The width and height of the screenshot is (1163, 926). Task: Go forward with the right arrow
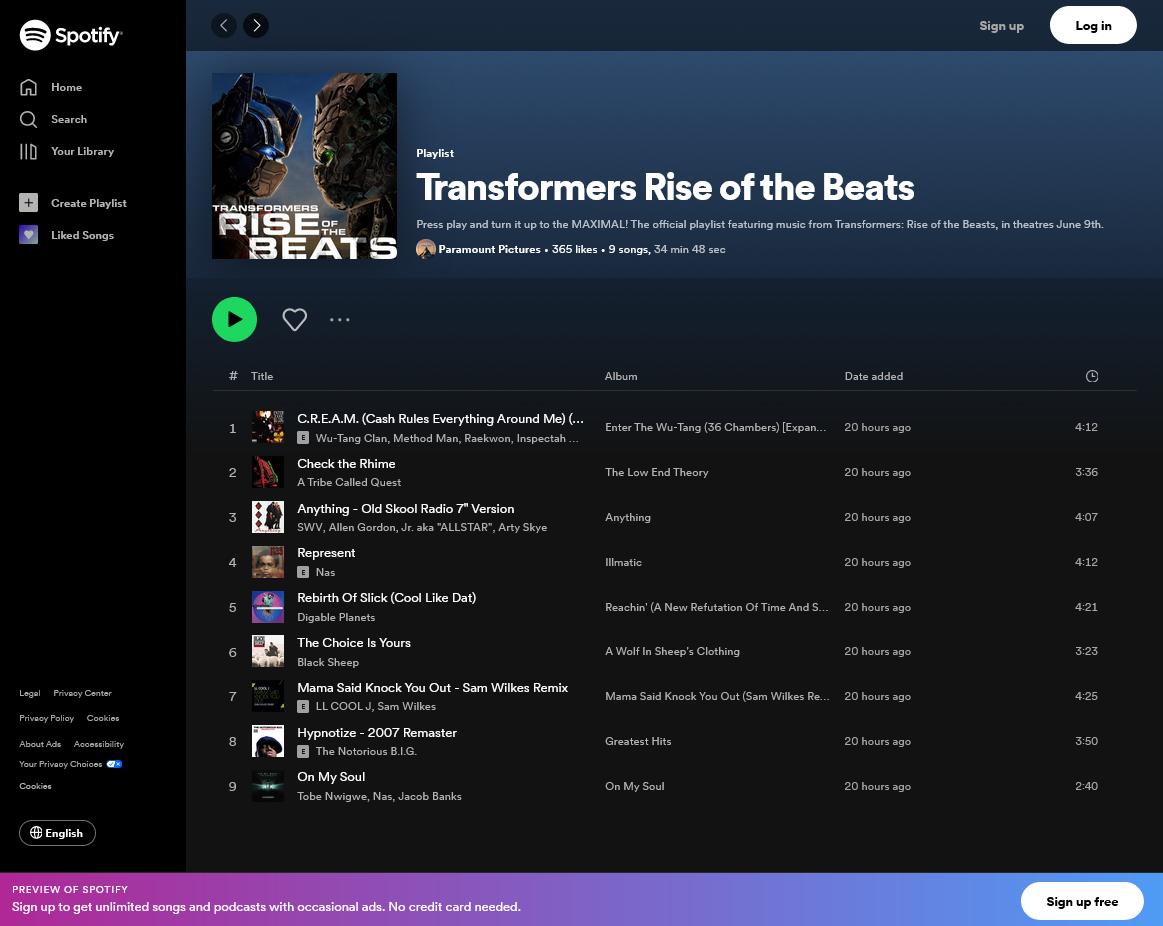point(256,25)
